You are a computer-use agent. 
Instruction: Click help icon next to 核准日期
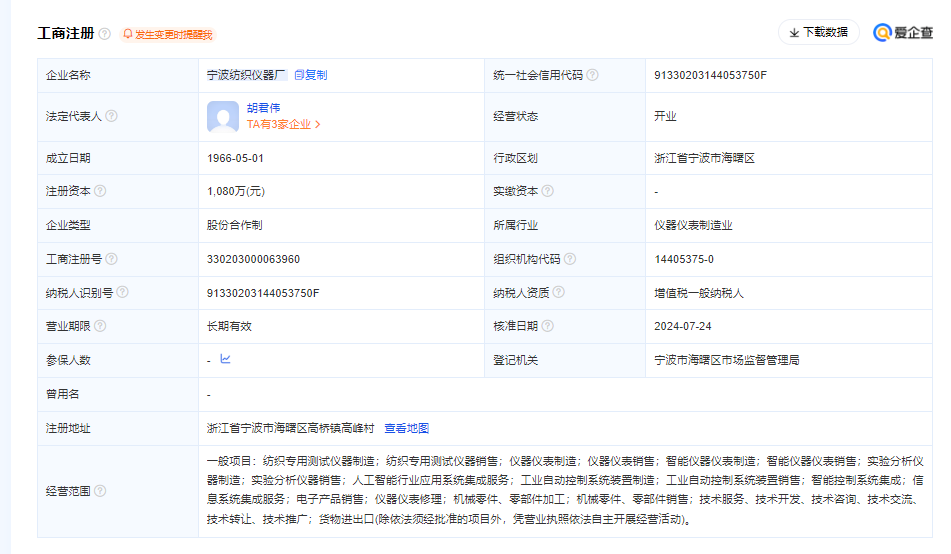point(547,326)
